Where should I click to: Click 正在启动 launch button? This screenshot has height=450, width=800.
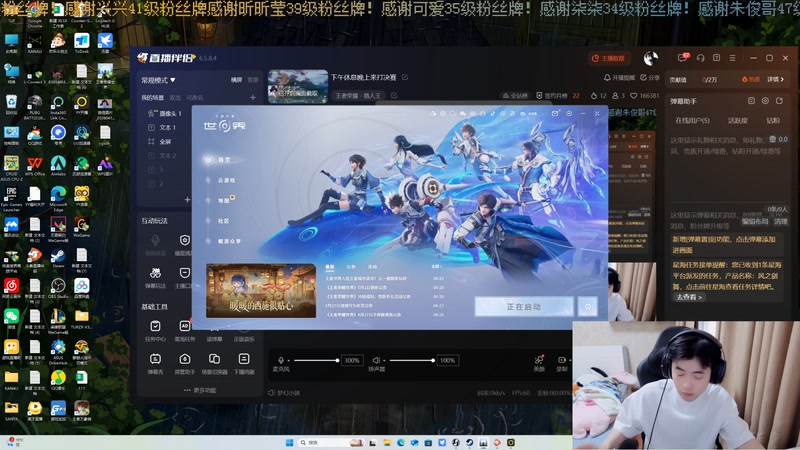pyautogui.click(x=524, y=307)
